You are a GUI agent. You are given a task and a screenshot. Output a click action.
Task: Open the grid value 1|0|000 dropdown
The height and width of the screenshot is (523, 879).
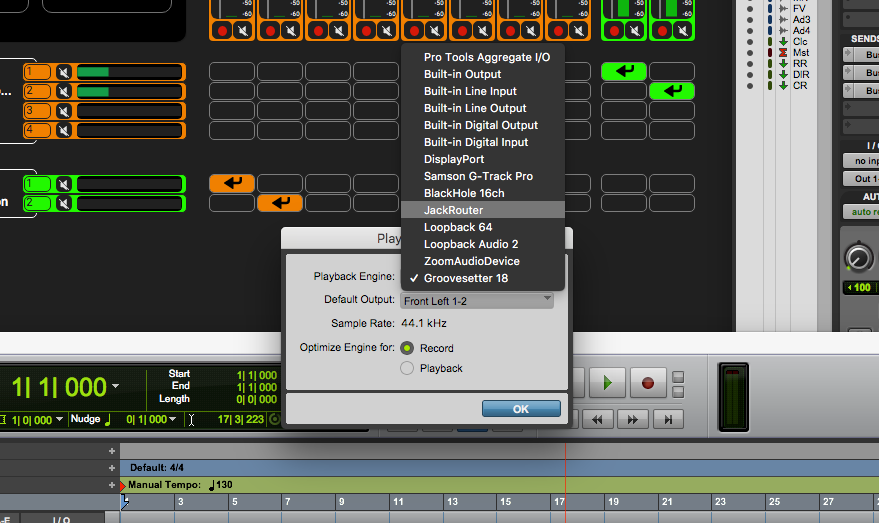point(59,419)
